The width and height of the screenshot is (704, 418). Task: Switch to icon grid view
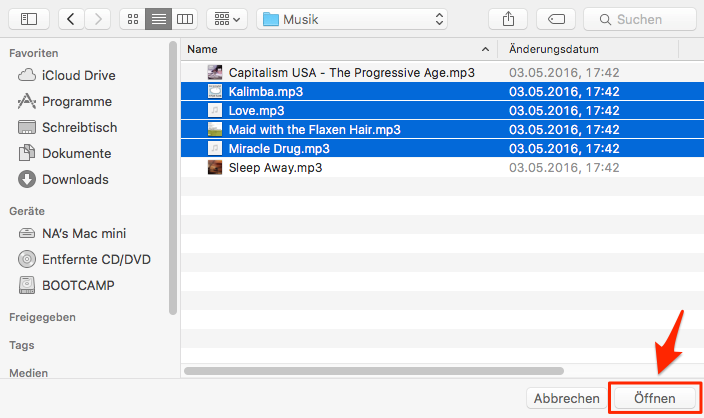132,19
